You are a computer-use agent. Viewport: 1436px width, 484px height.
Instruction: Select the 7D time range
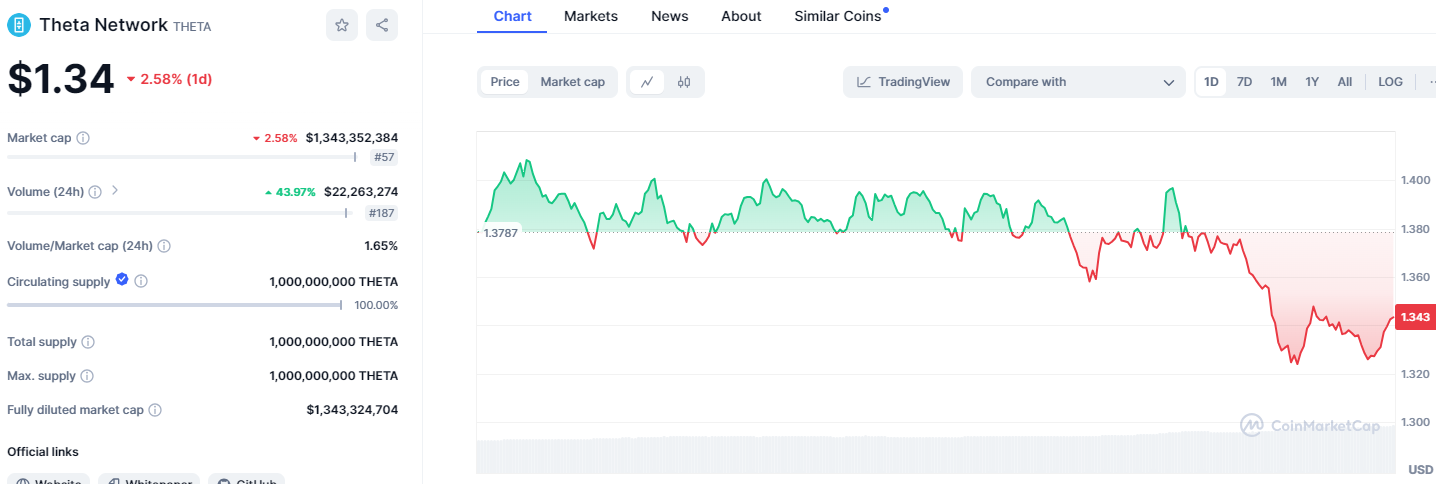(1244, 82)
